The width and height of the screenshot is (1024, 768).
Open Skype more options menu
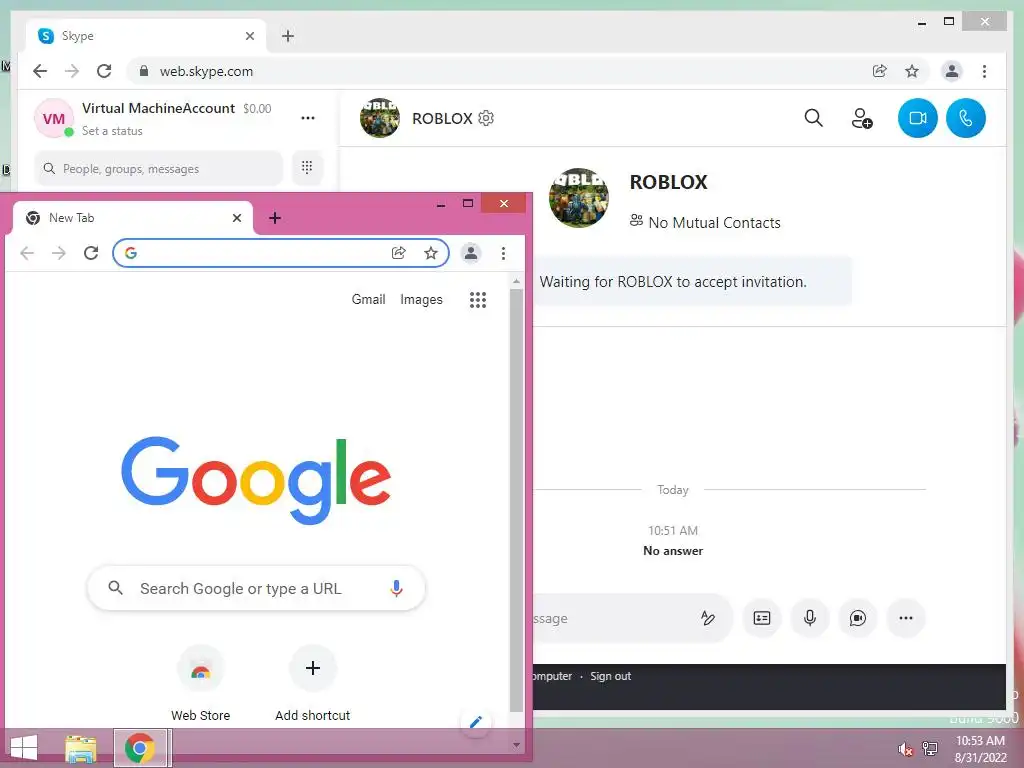click(308, 118)
